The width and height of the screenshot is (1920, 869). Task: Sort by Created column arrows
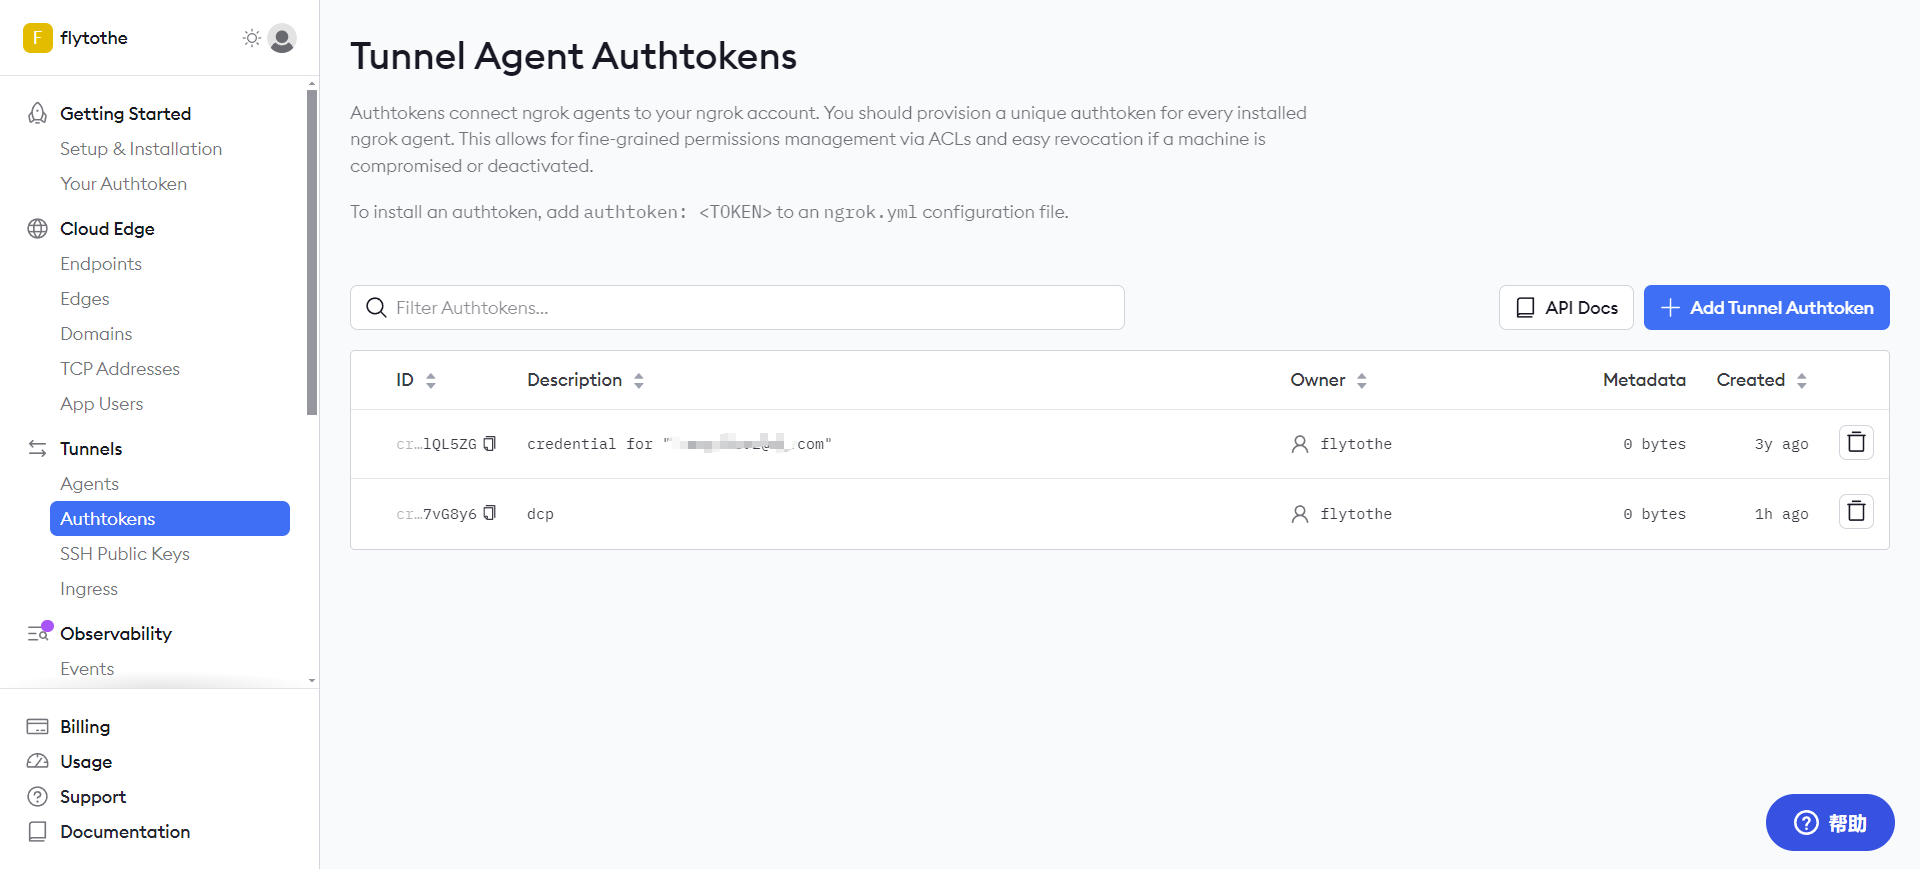tap(1801, 381)
